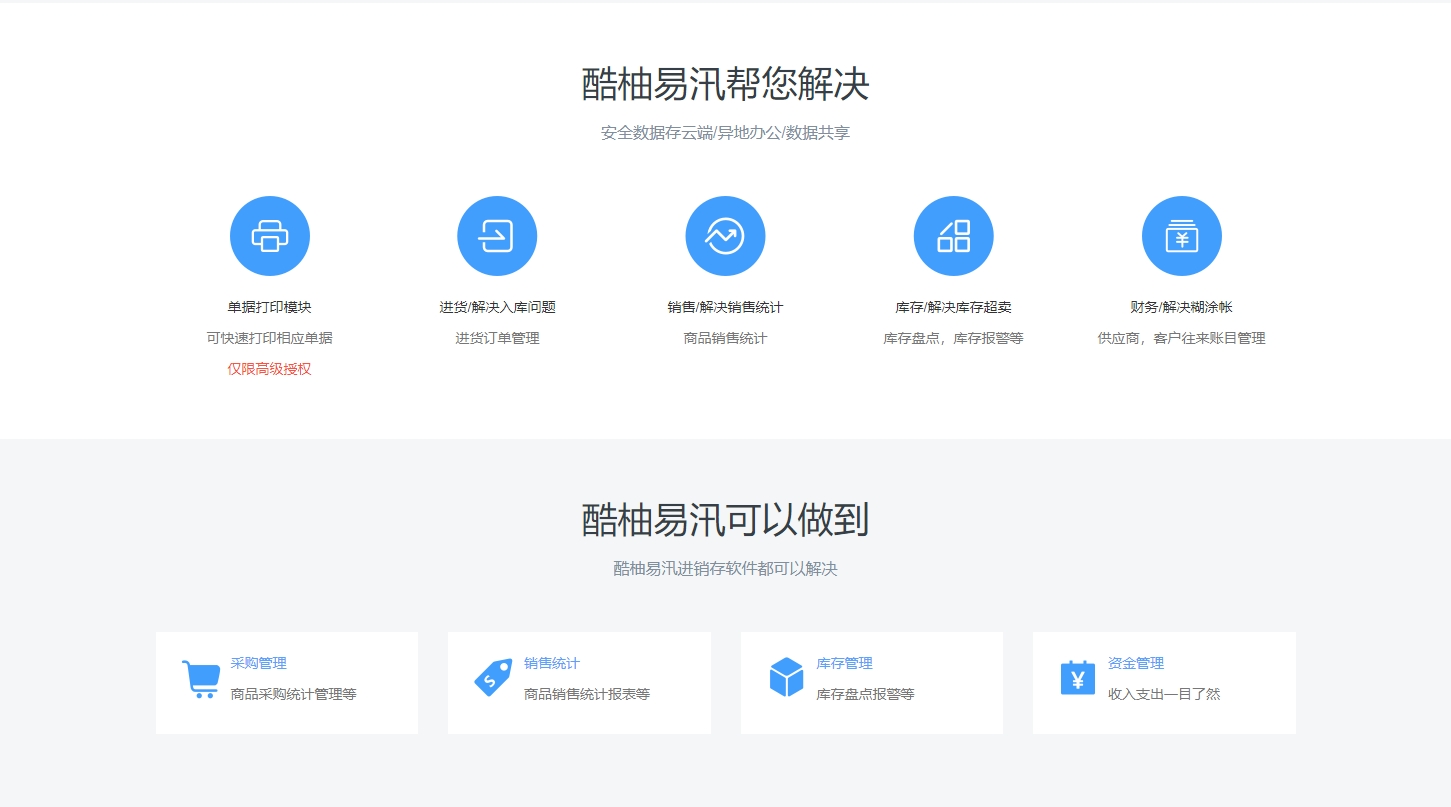This screenshot has height=807, width=1451.
Task: Open the inventory blocks icon above 库存/解决库存超卖
Action: pos(953,236)
